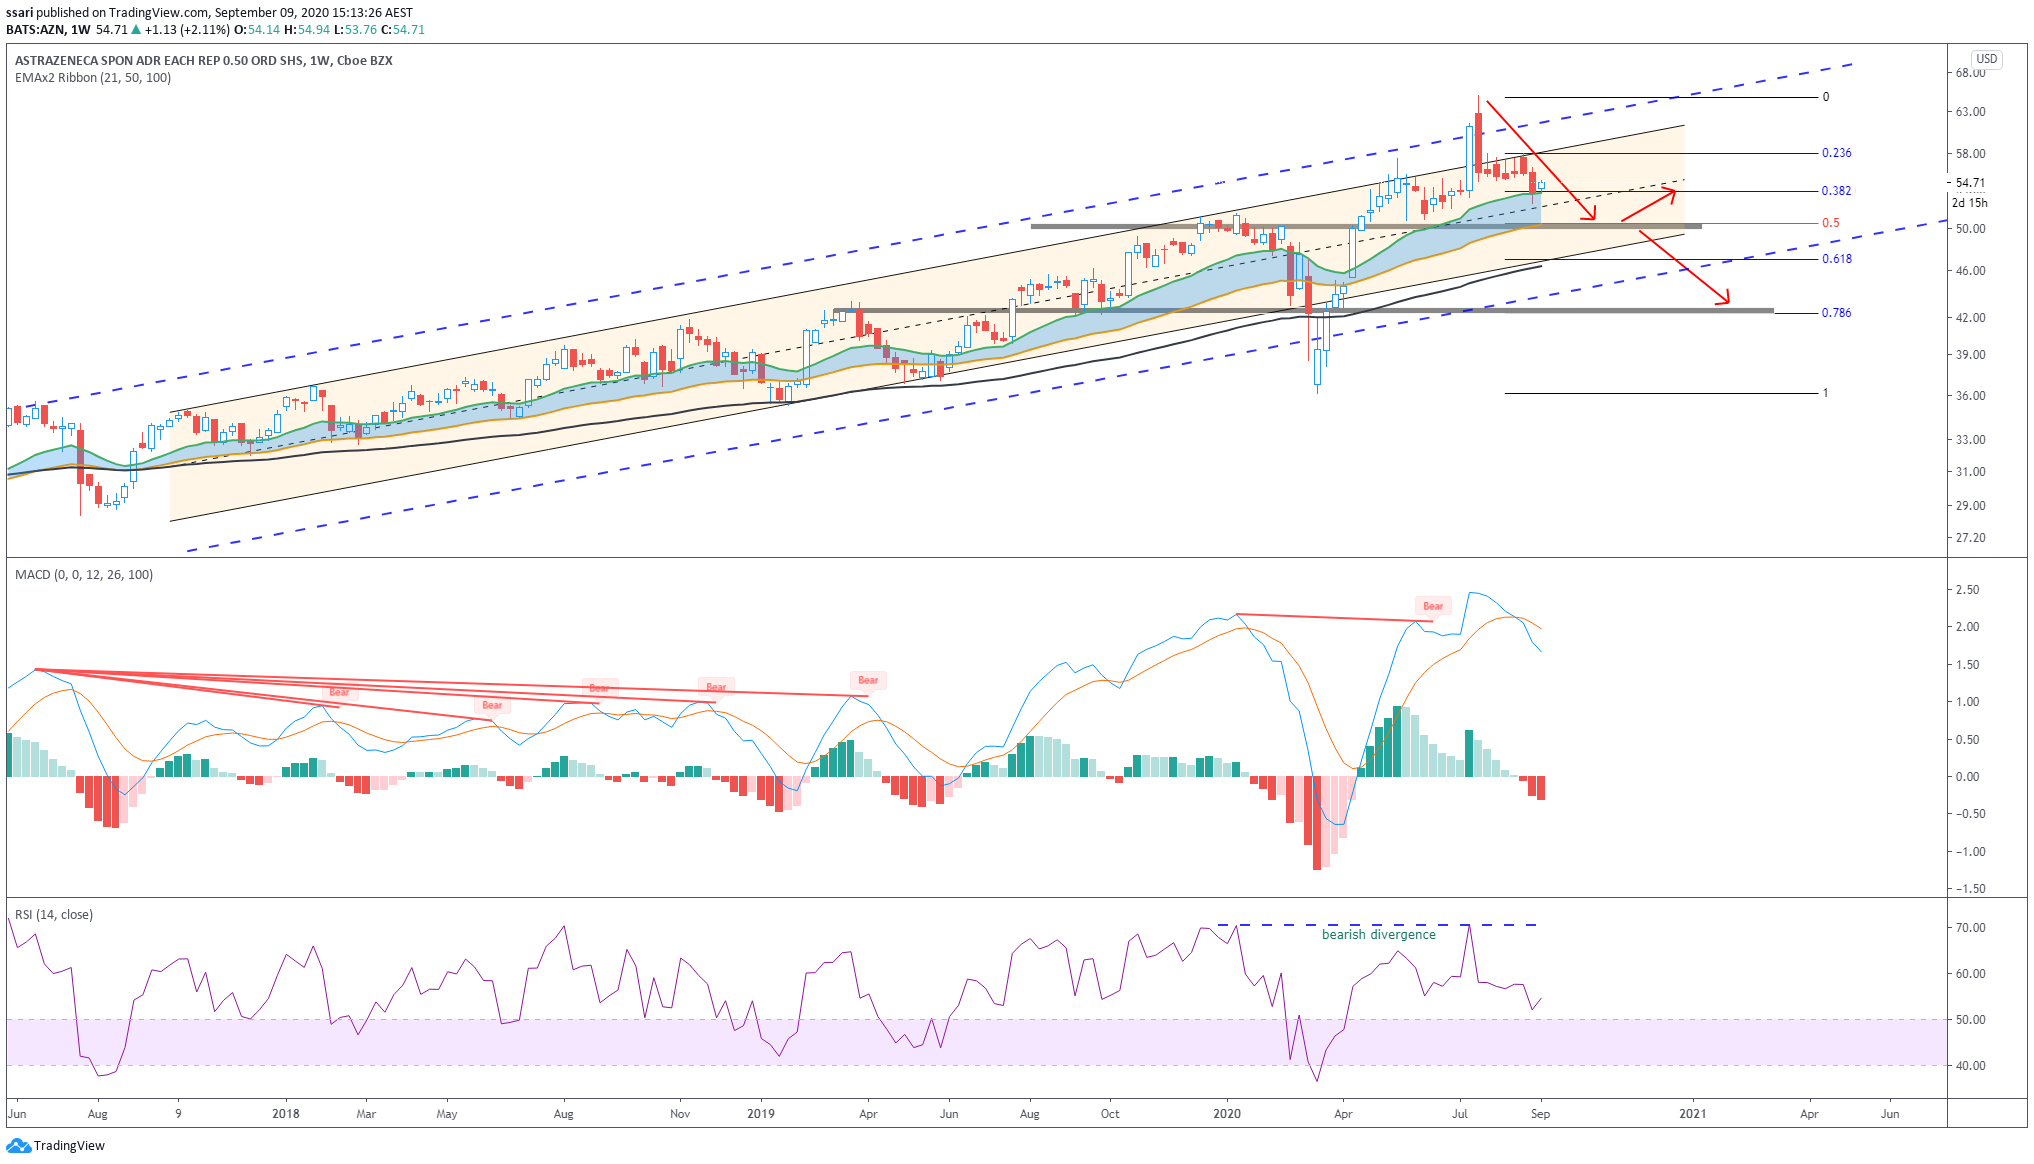Click 2.50 on the MACD axis

tap(1967, 590)
